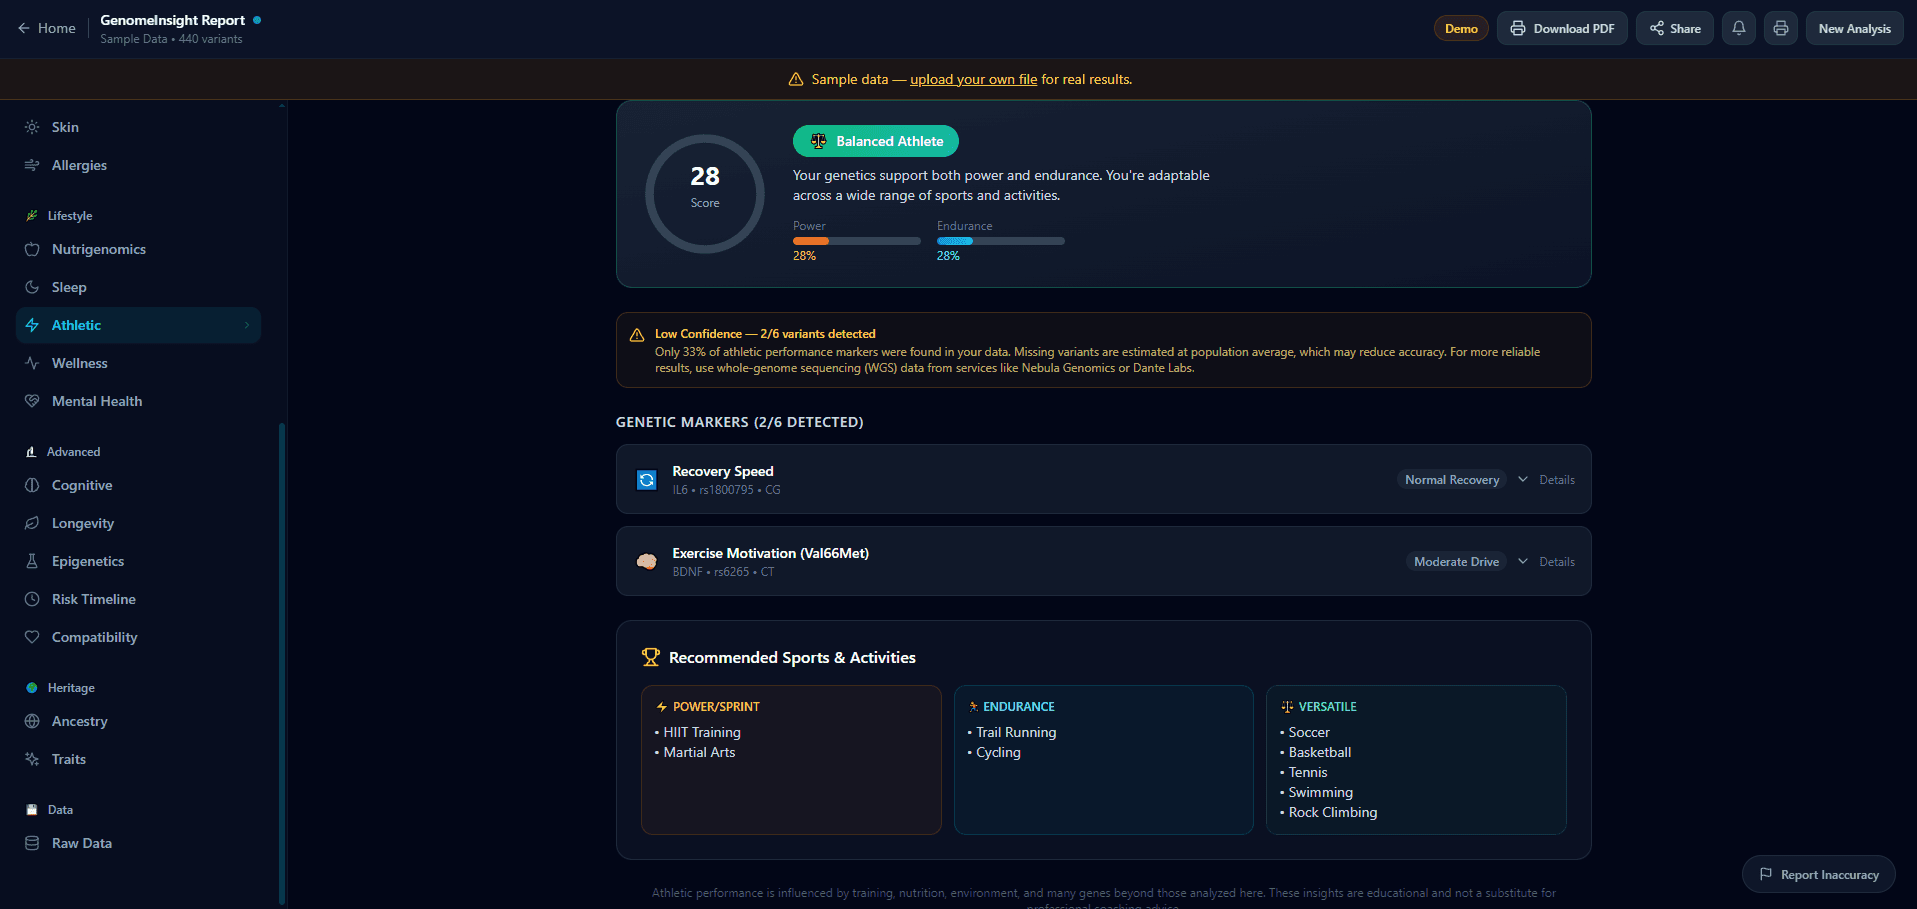Screen dimensions: 1917x909
Task: Select the Risk Timeline clock icon
Action: (x=32, y=599)
